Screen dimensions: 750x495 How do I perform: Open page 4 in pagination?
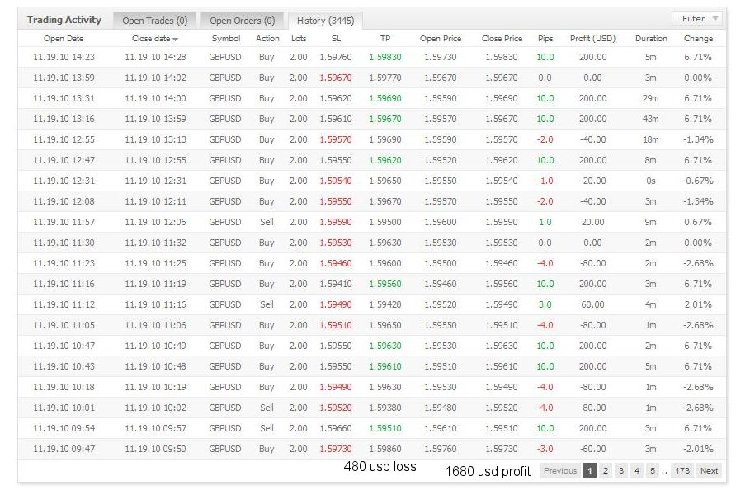pos(636,470)
